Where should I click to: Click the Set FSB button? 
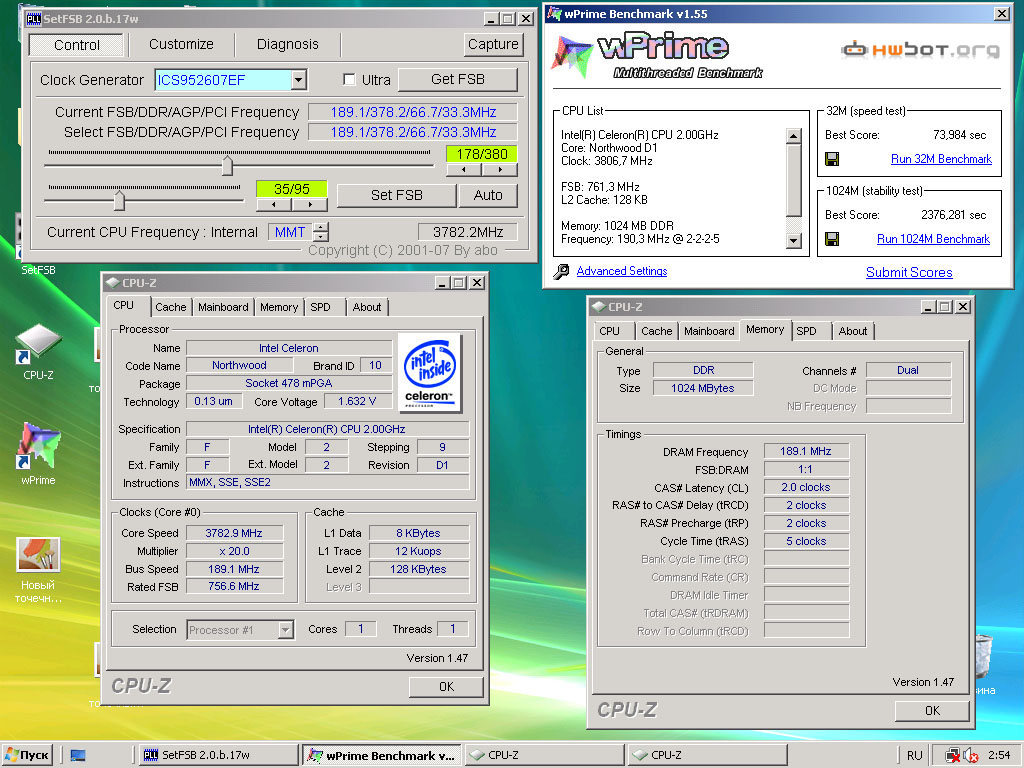click(x=396, y=195)
